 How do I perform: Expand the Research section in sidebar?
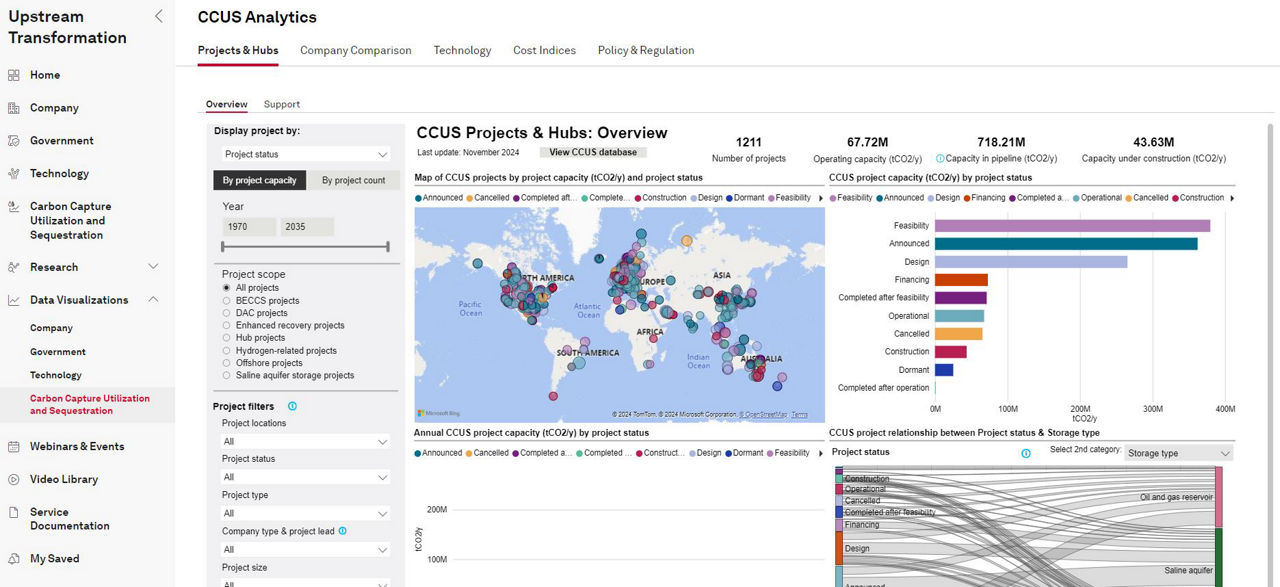coord(153,267)
